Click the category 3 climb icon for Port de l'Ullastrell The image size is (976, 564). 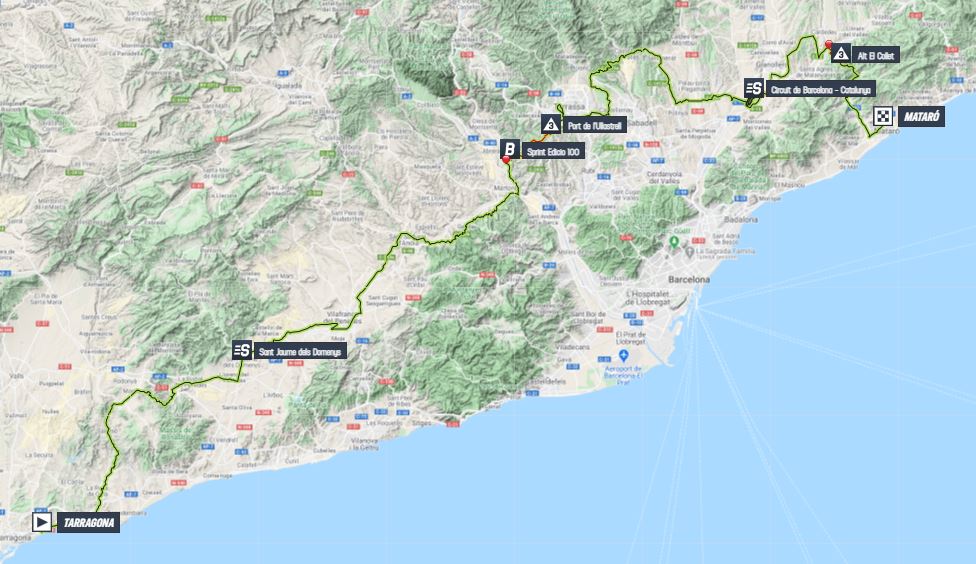pos(551,125)
